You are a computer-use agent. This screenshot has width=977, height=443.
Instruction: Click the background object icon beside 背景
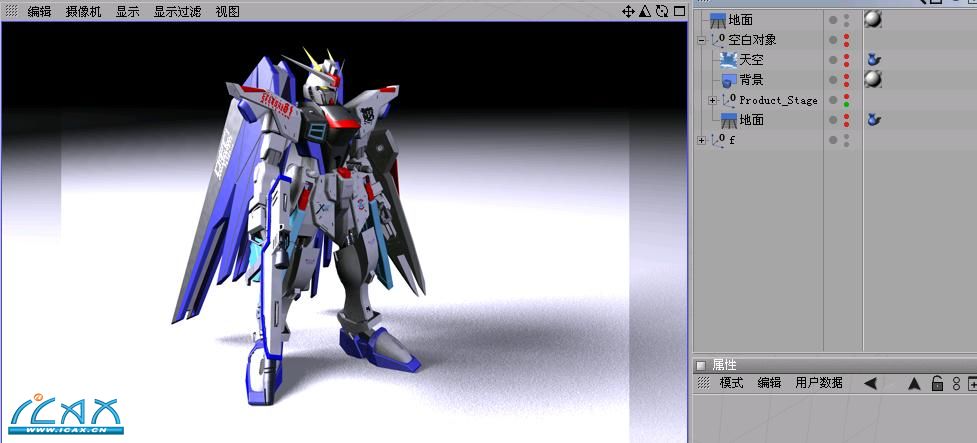(728, 80)
